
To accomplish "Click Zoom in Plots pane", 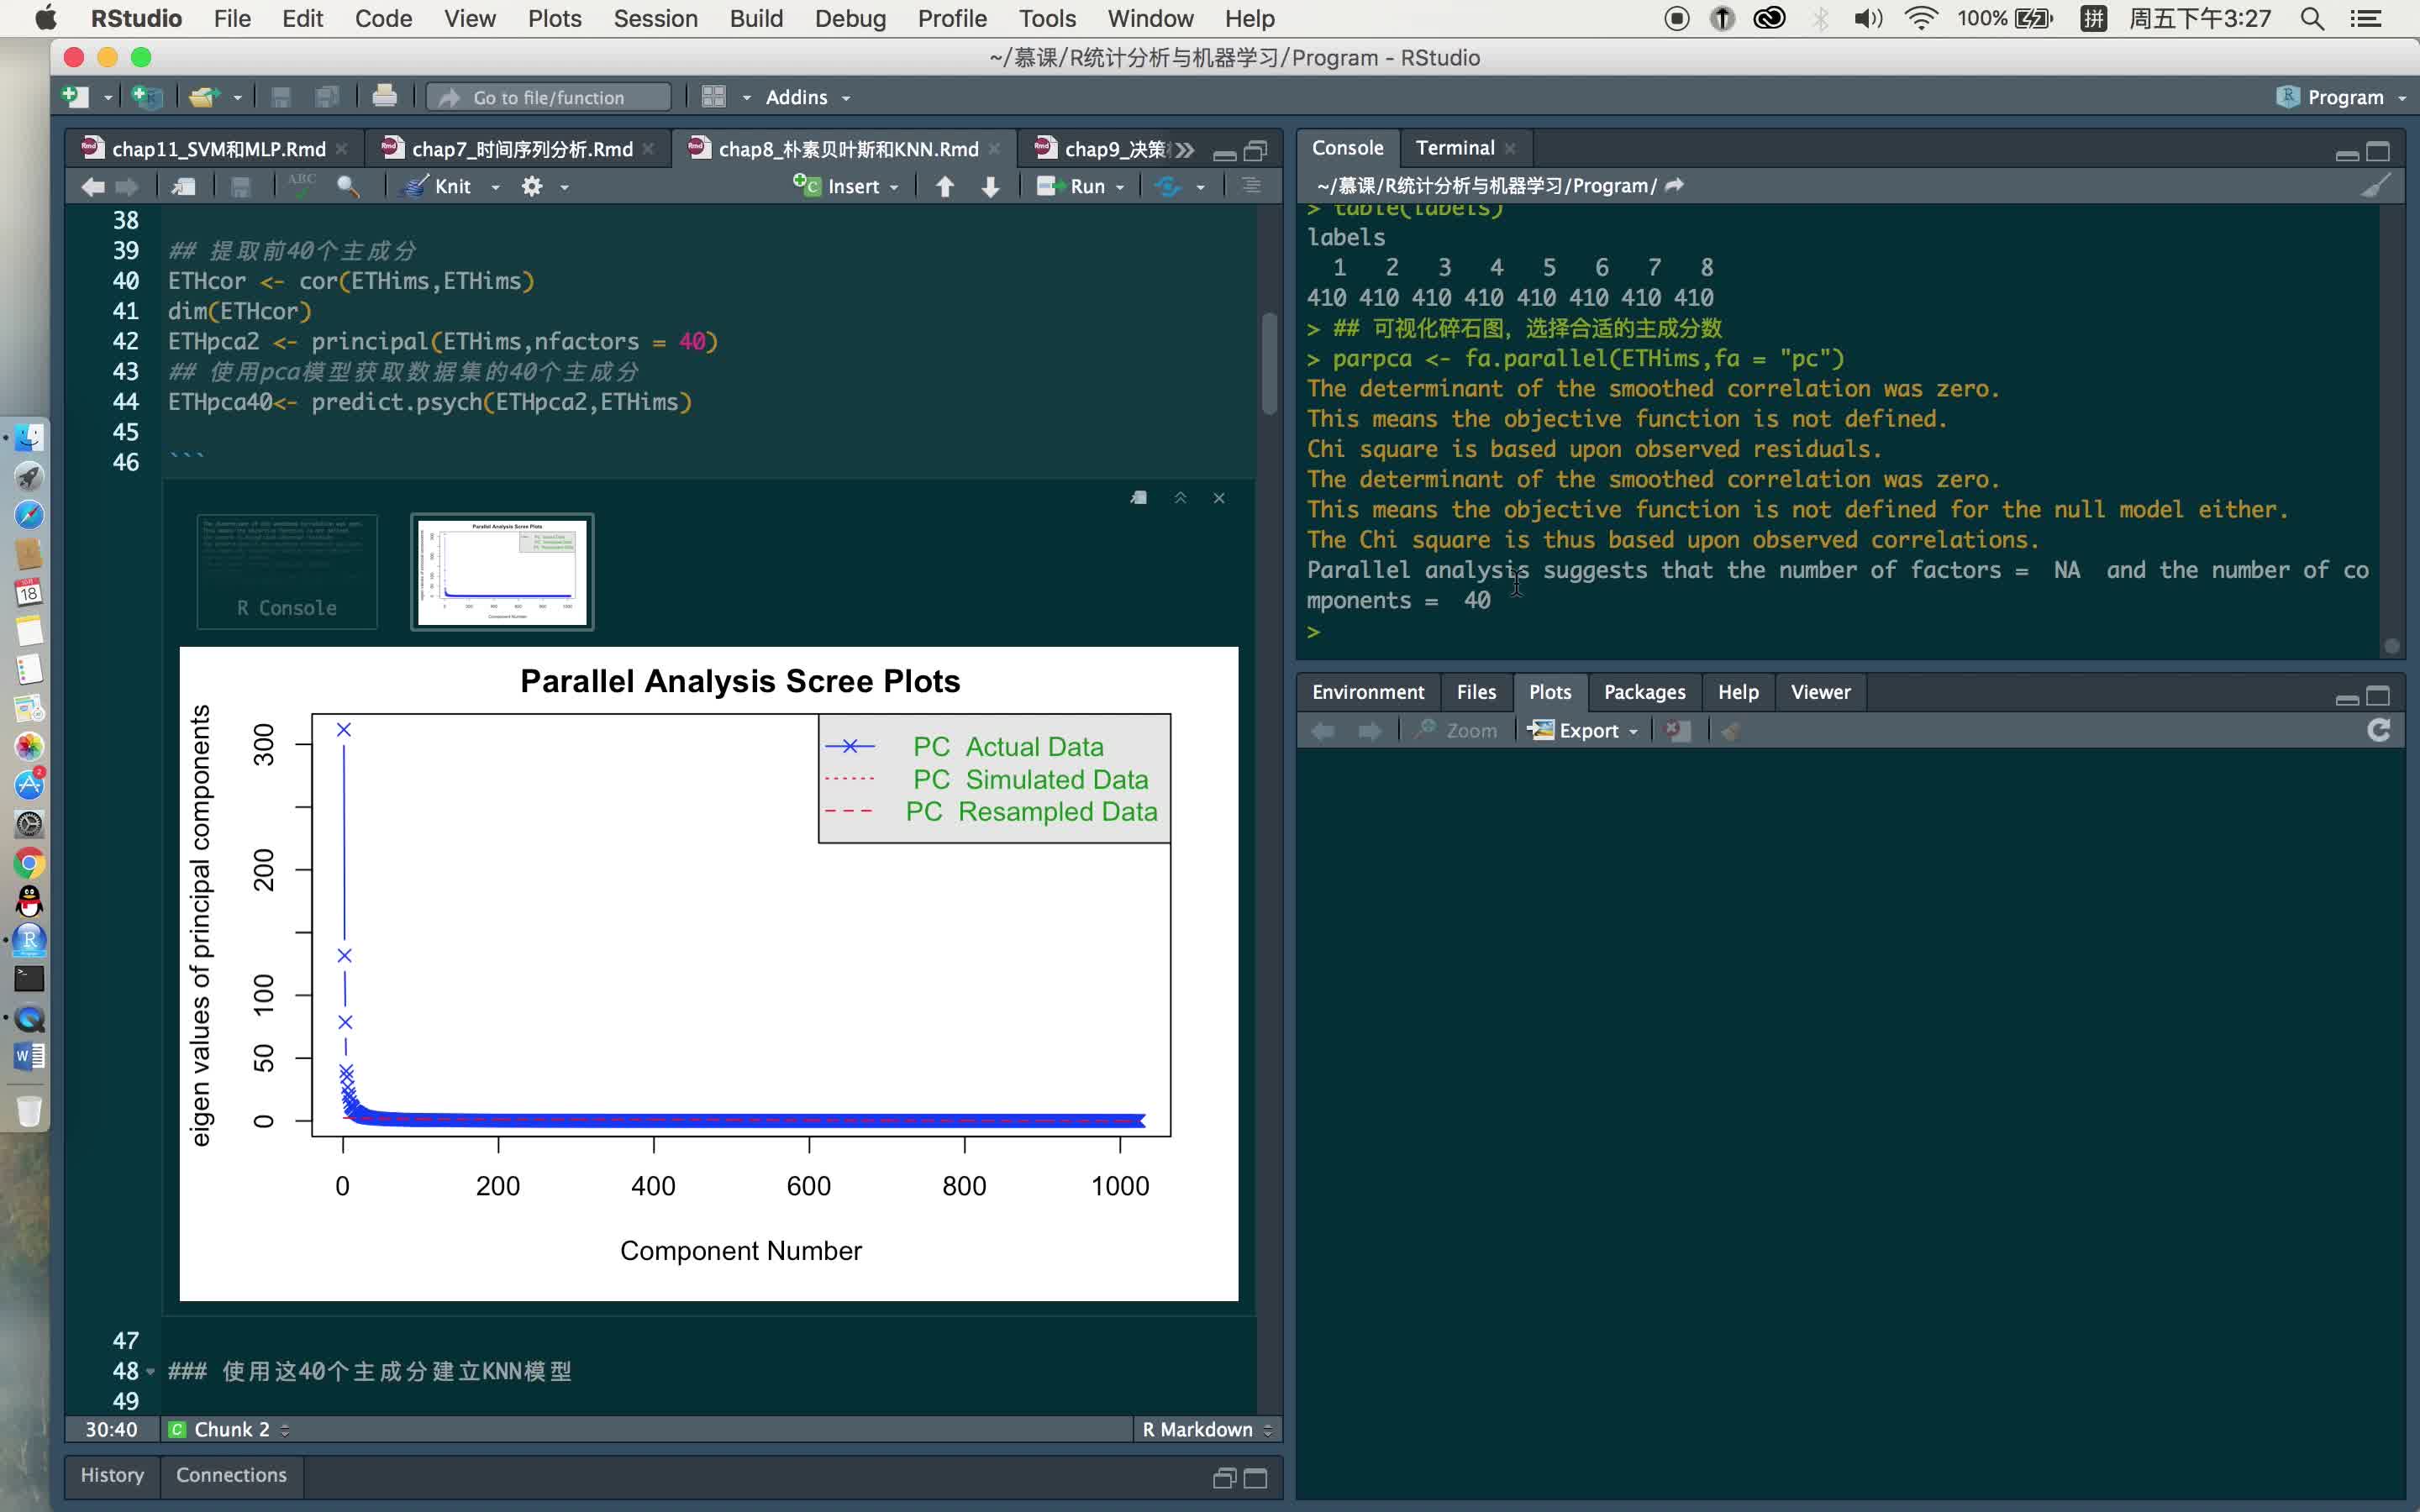I will pyautogui.click(x=1457, y=731).
